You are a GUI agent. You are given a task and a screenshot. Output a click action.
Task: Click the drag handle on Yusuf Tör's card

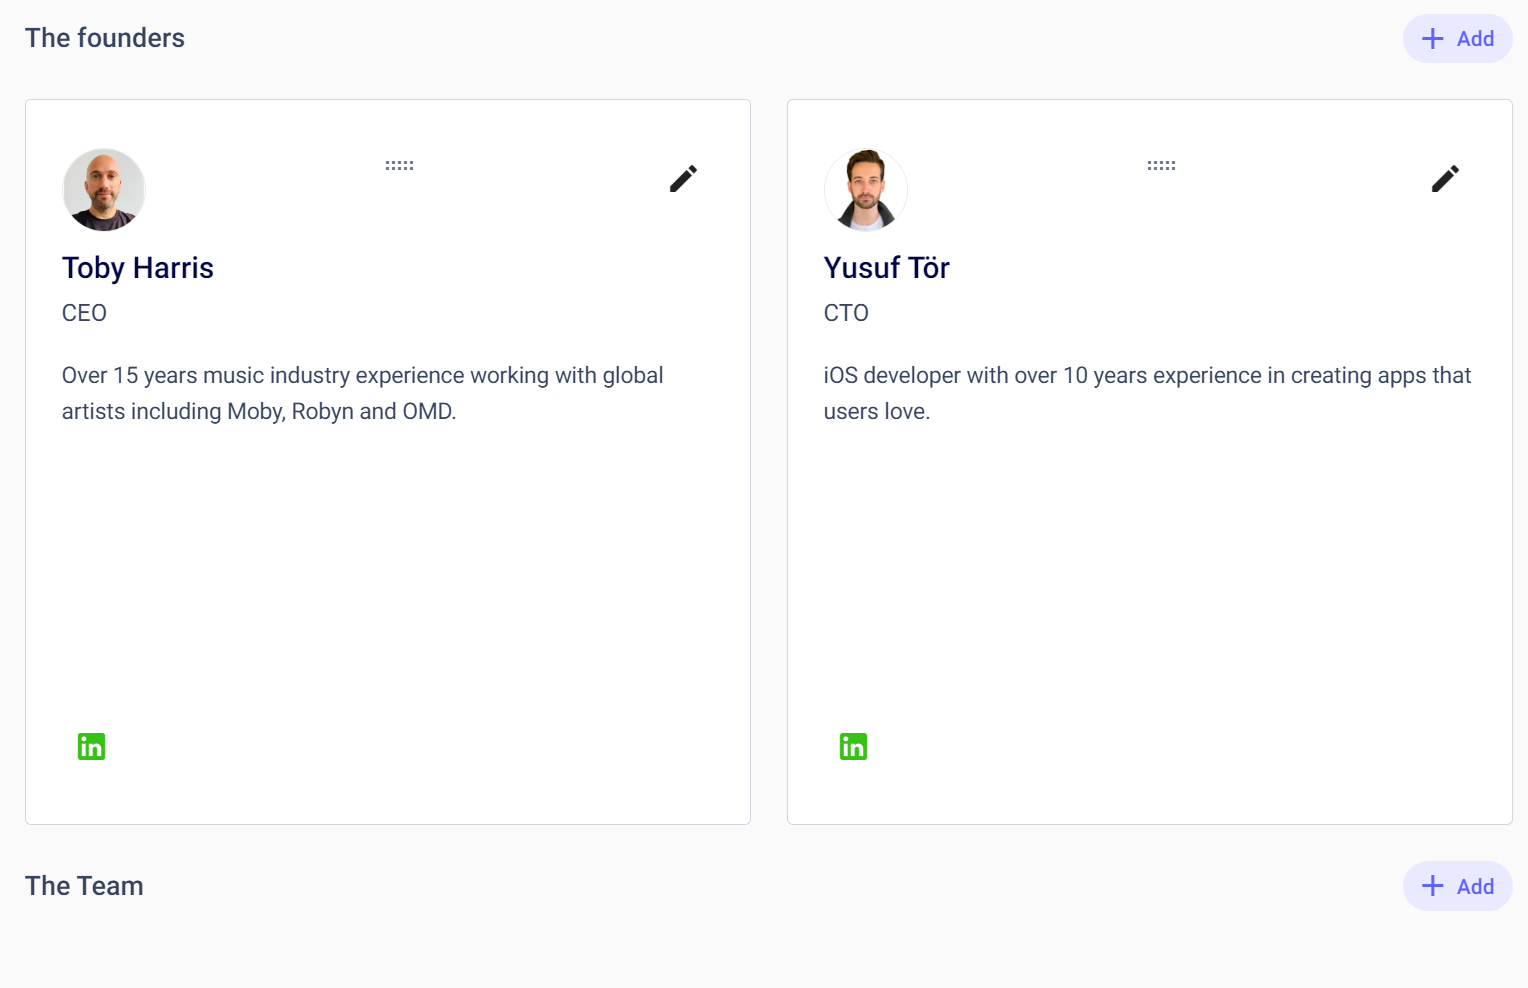[x=1161, y=166]
